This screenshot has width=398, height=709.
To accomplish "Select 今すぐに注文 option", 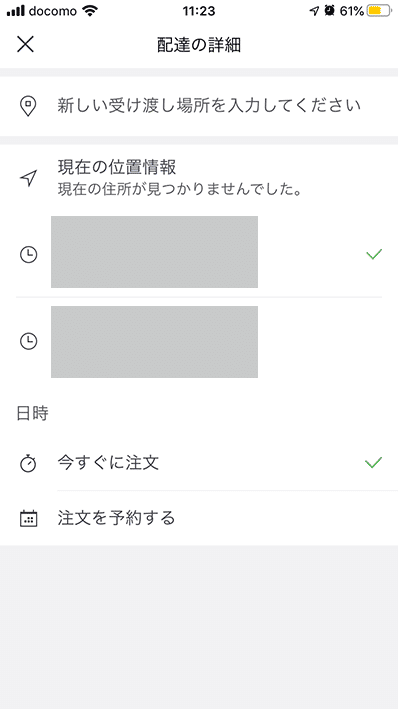I will 199,463.
